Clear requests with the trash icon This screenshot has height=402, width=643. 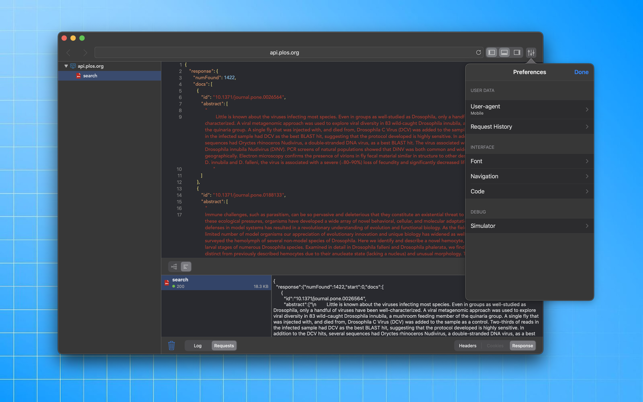click(x=171, y=346)
